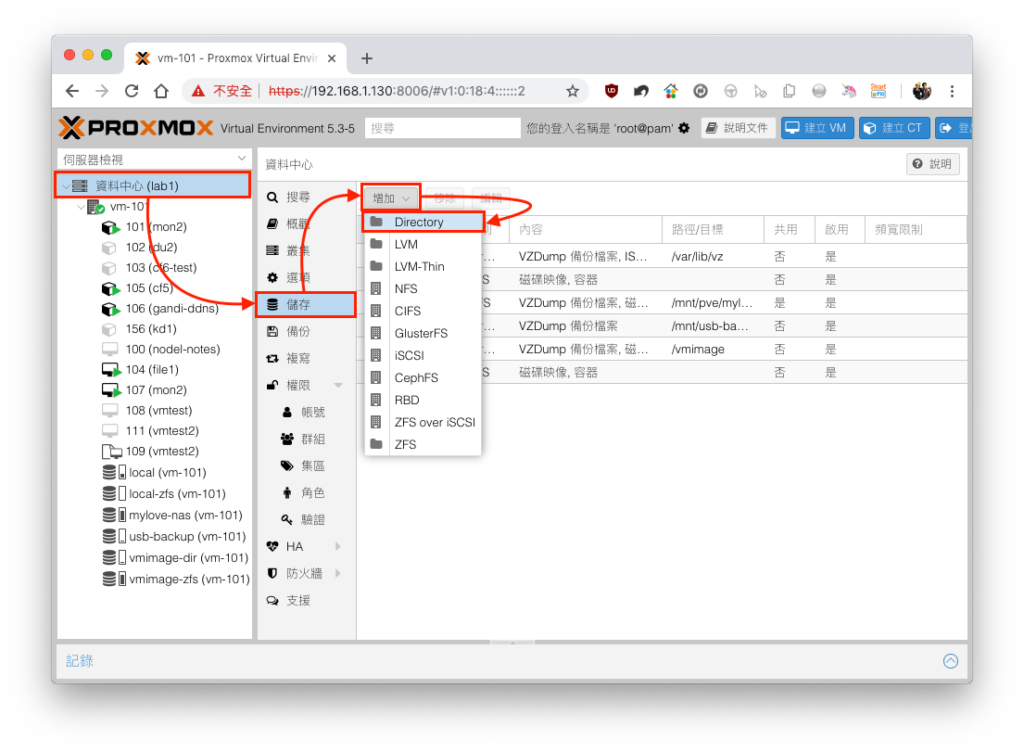Screen dimensions: 1024x752
Task: Choose ZFS storage type
Action: point(423,444)
